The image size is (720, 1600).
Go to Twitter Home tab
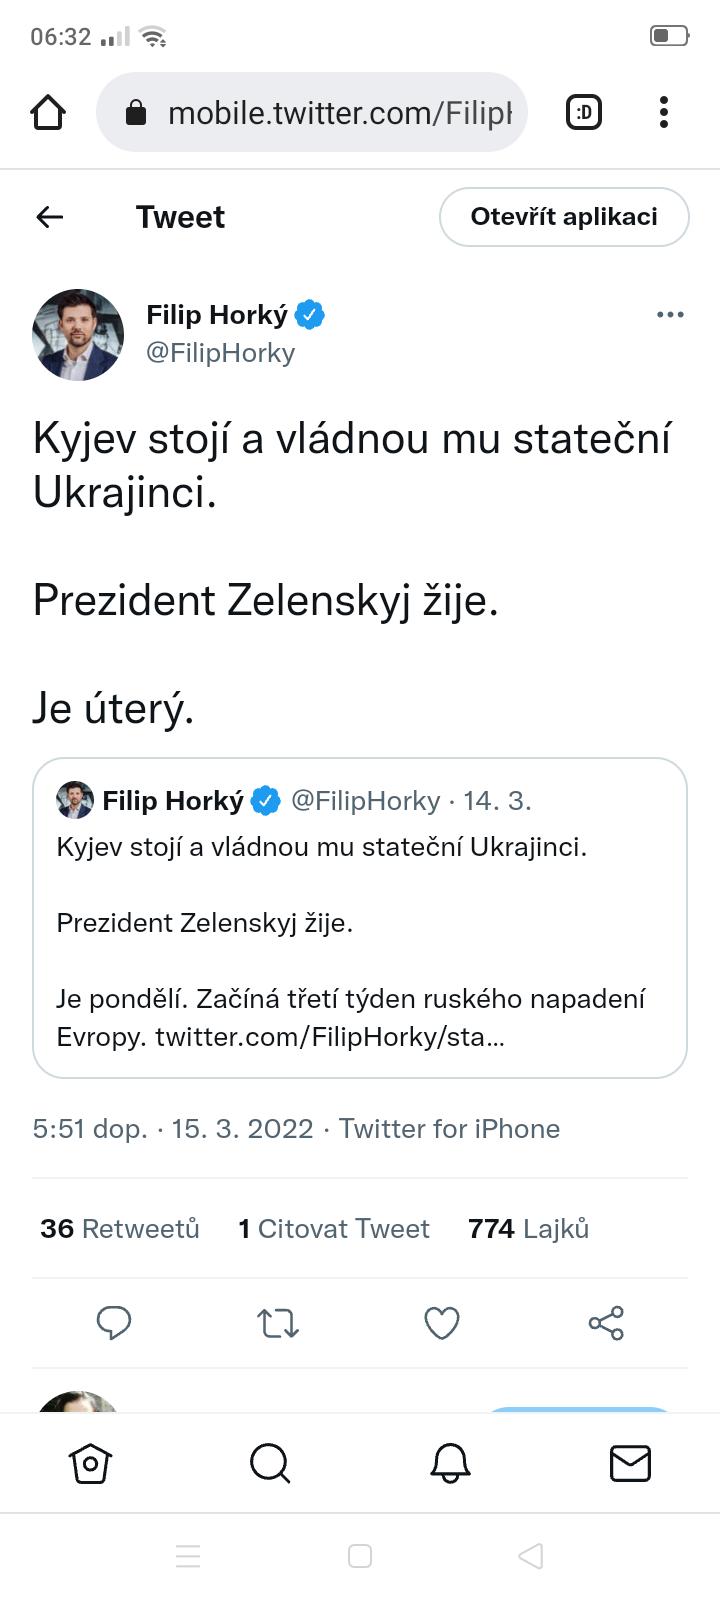pyautogui.click(x=90, y=1464)
